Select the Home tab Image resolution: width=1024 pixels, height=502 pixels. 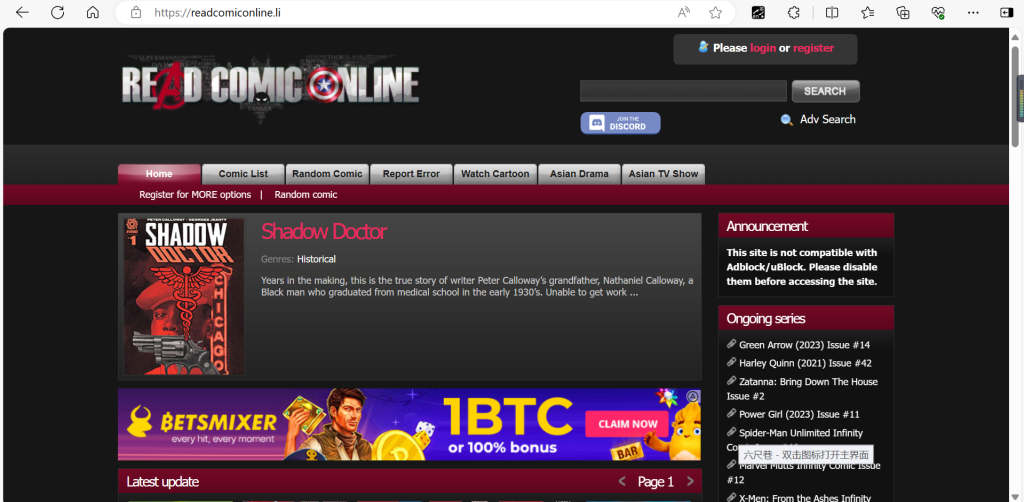click(159, 174)
